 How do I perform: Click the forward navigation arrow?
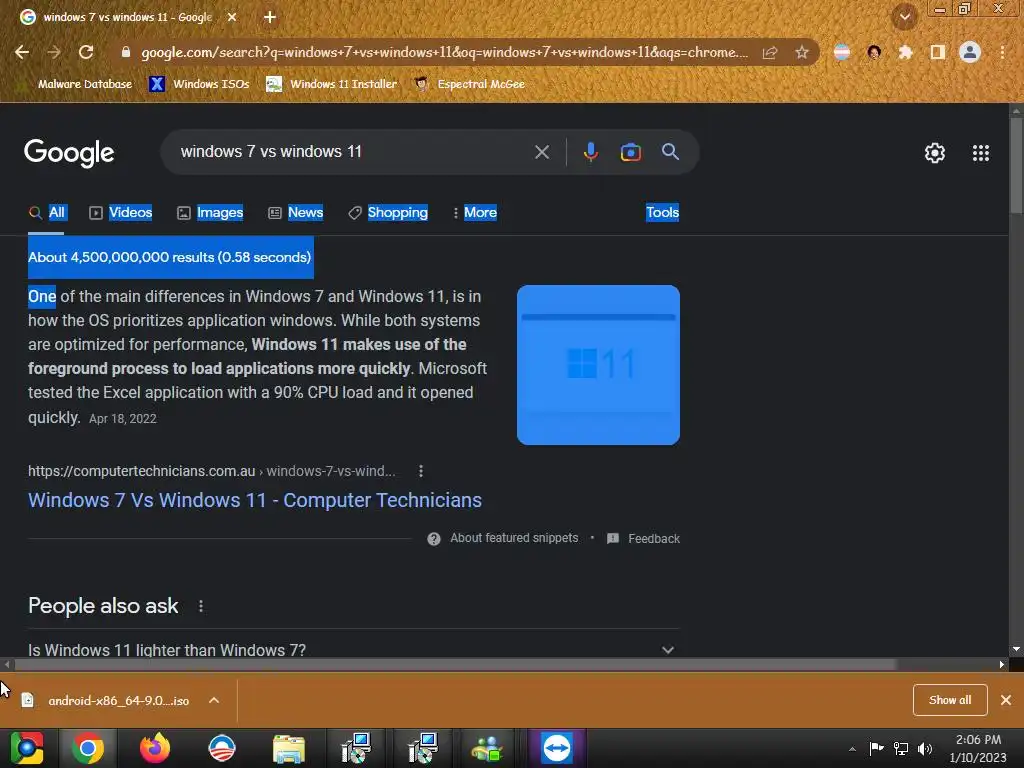pyautogui.click(x=54, y=52)
